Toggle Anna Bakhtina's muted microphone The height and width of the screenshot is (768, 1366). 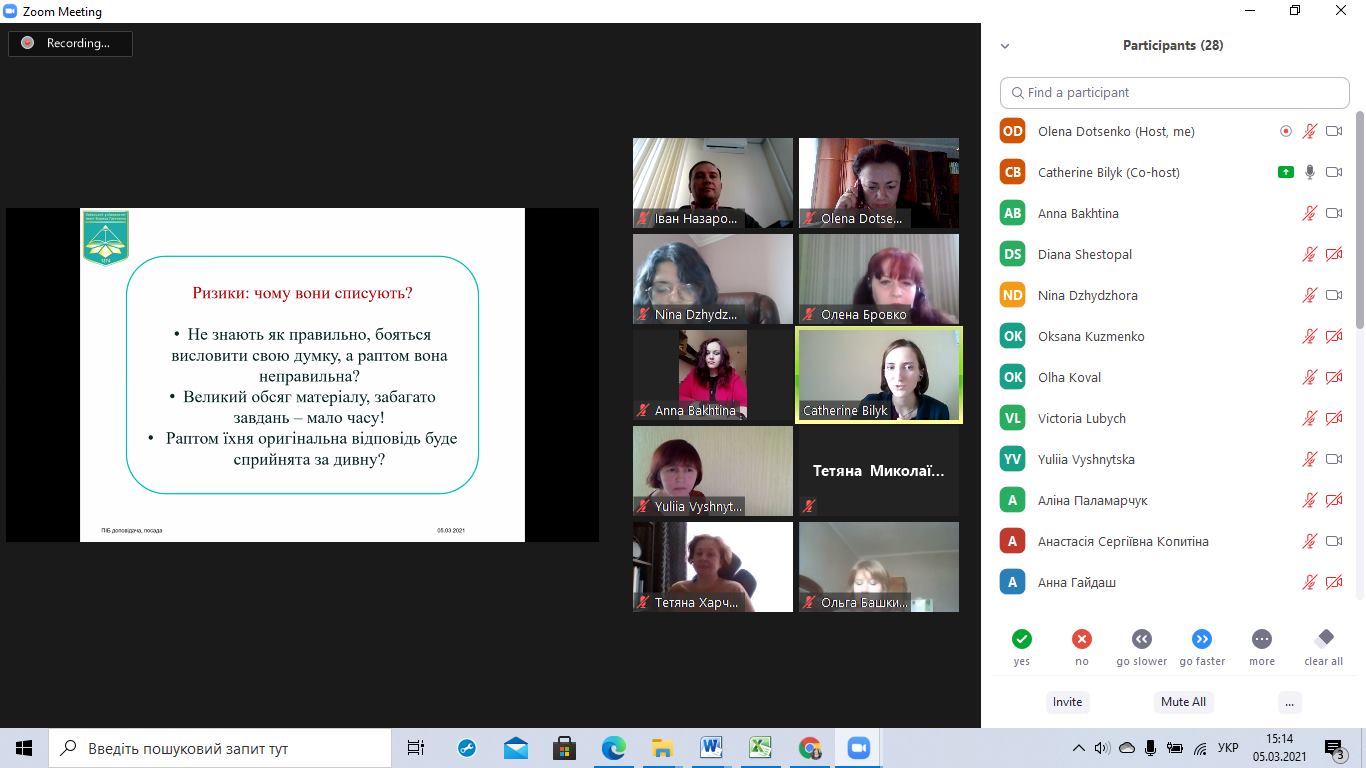(1309, 213)
